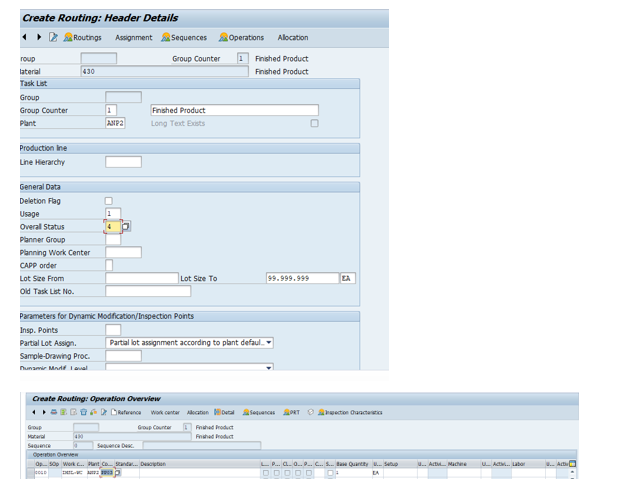Click the EA unit field
The image size is (631, 479).
point(348,278)
